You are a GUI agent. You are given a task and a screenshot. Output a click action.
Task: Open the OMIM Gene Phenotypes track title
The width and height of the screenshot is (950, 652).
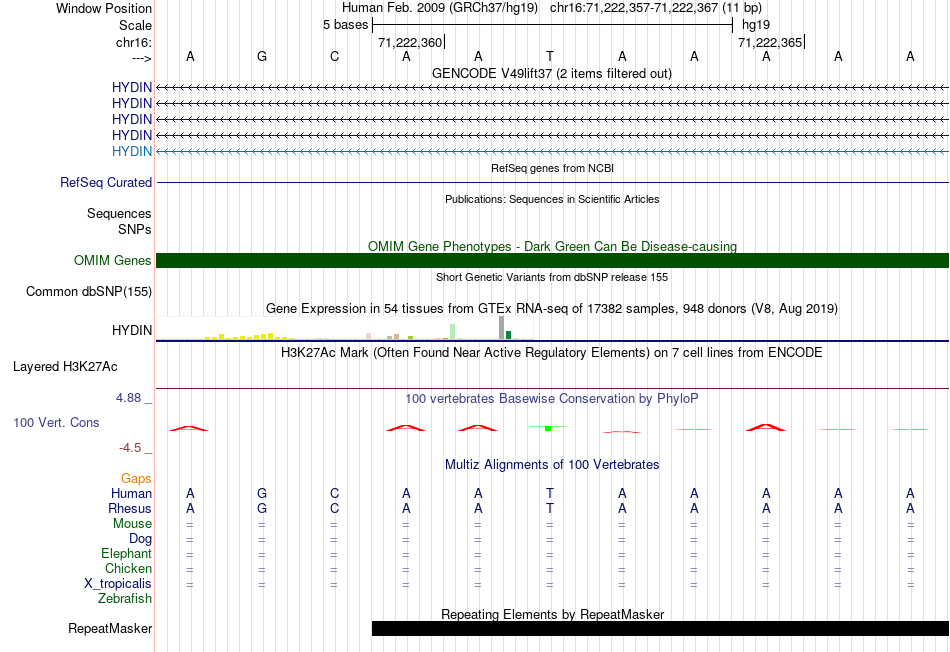pyautogui.click(x=552, y=247)
